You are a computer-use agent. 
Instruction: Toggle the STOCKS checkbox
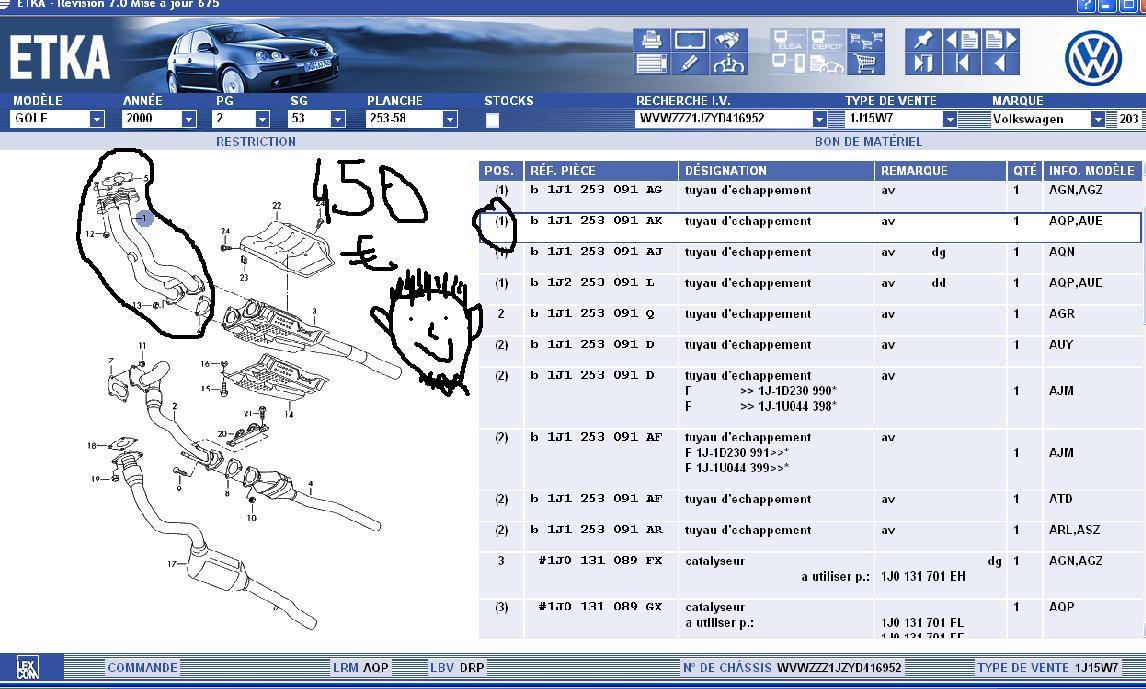pos(492,120)
